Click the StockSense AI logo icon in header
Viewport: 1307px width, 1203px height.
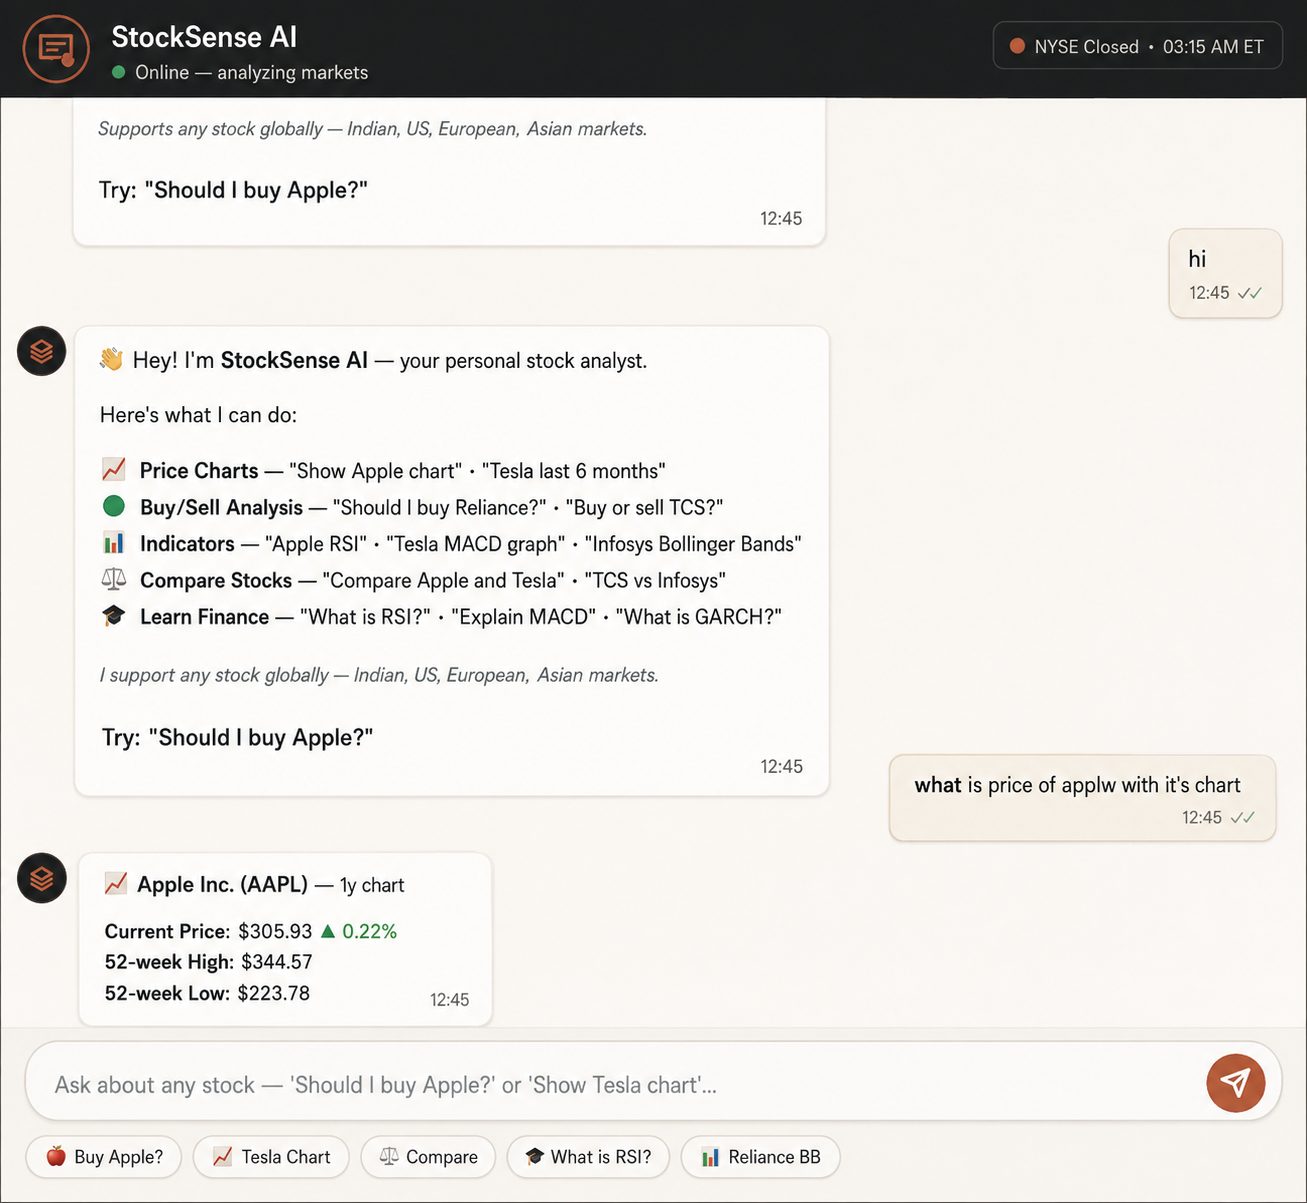(56, 49)
